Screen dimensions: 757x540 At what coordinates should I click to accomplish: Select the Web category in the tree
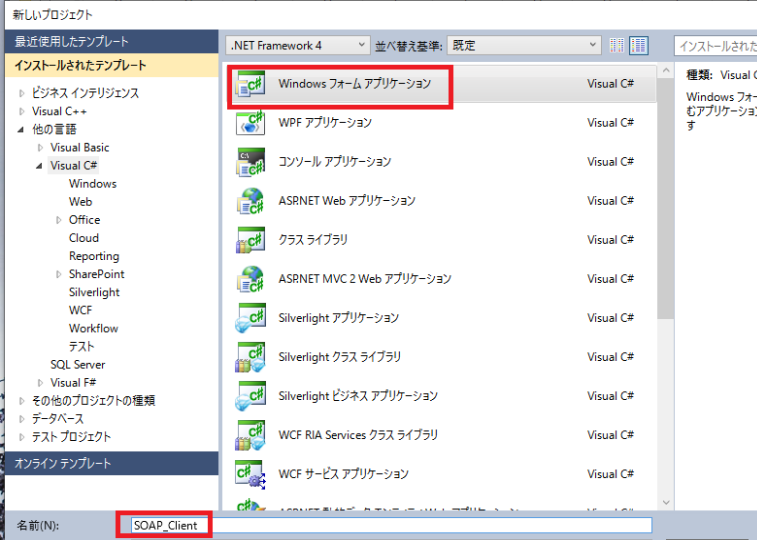coord(80,202)
